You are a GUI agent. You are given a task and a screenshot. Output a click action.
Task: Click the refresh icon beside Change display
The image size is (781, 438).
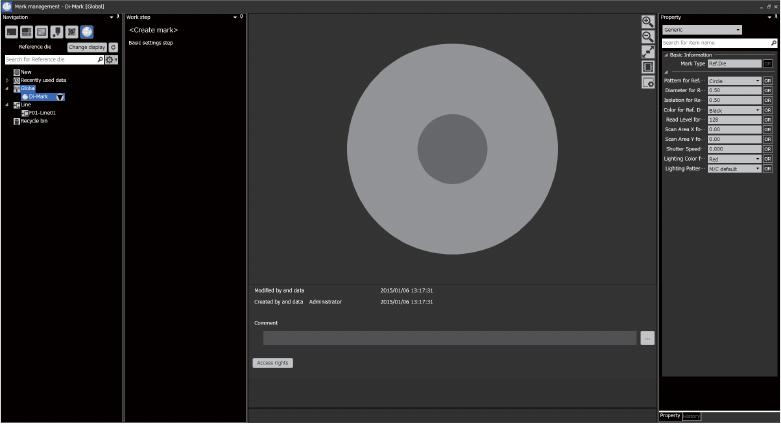coord(114,47)
